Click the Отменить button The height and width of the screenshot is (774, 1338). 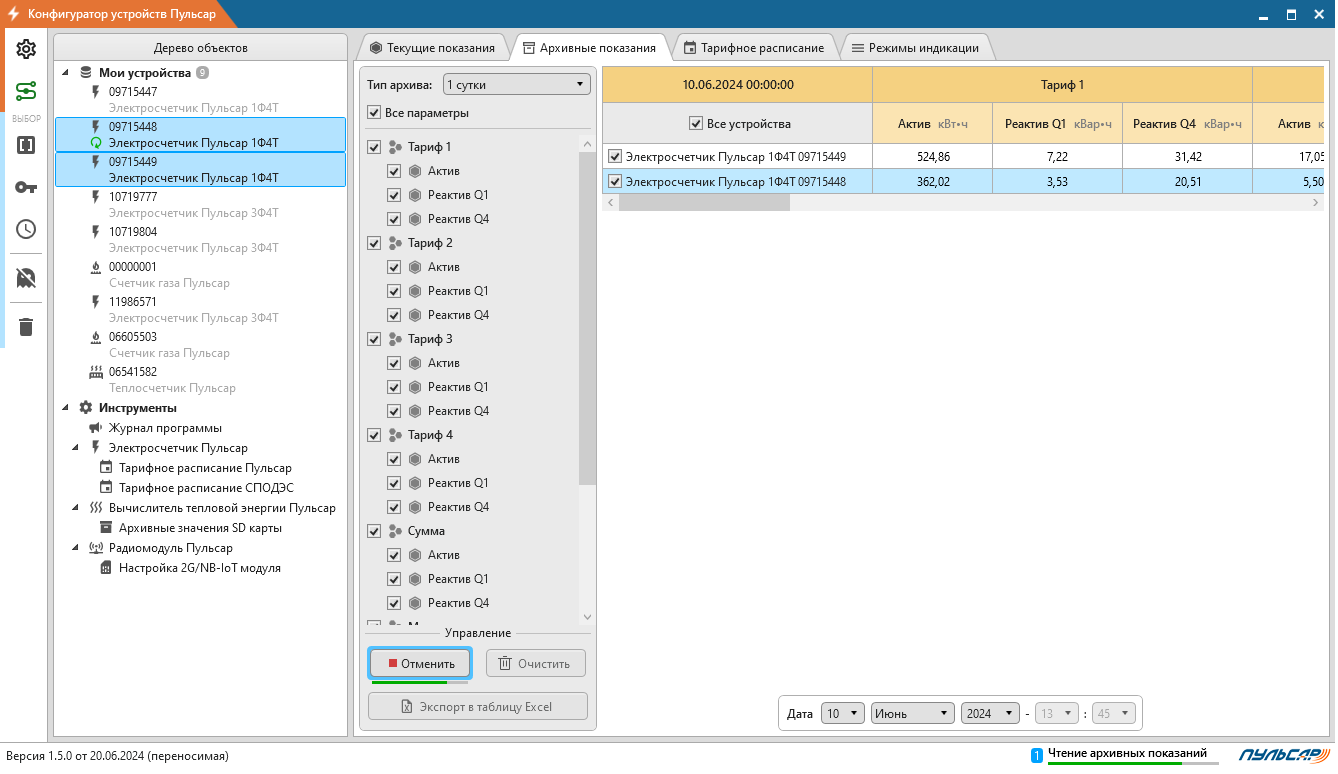(420, 663)
